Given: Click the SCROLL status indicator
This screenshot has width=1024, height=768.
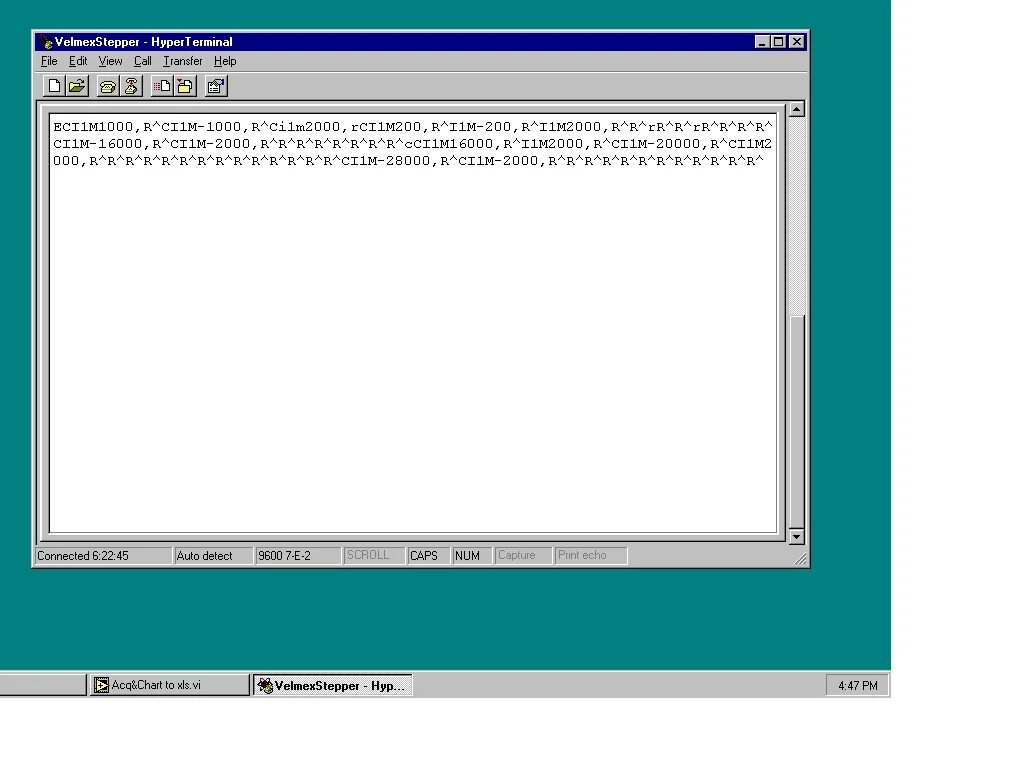Looking at the screenshot, I should (x=374, y=556).
